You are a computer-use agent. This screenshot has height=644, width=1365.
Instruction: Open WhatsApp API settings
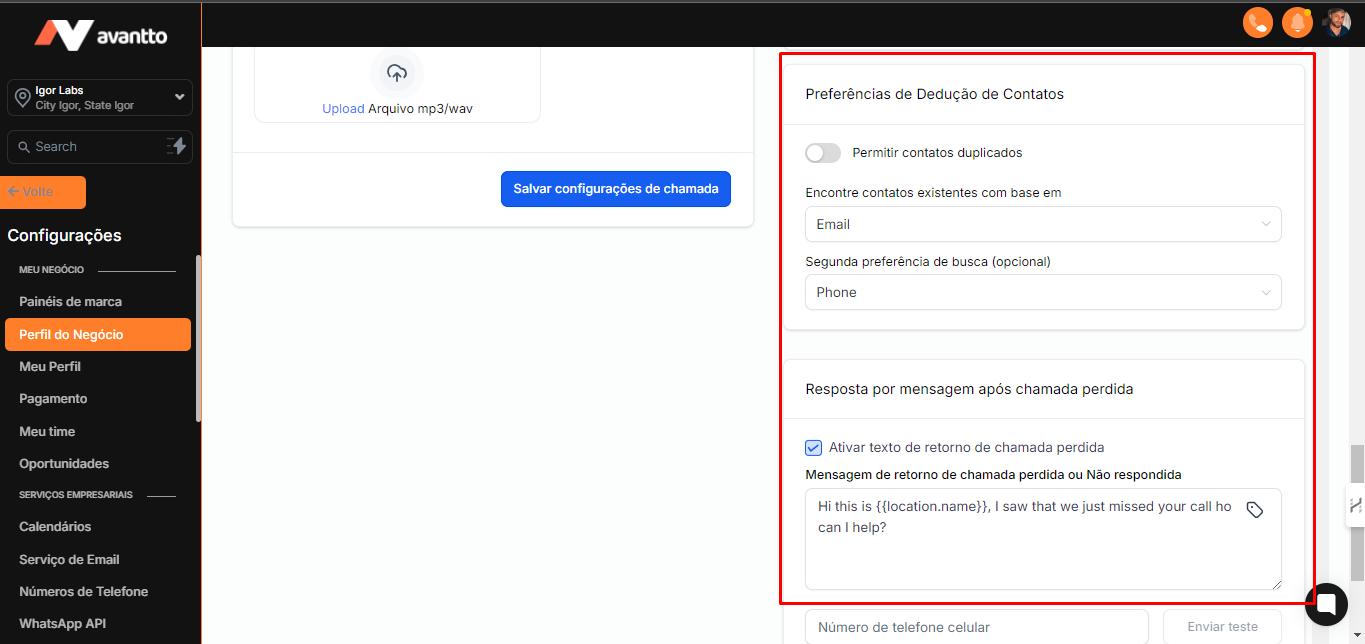62,624
